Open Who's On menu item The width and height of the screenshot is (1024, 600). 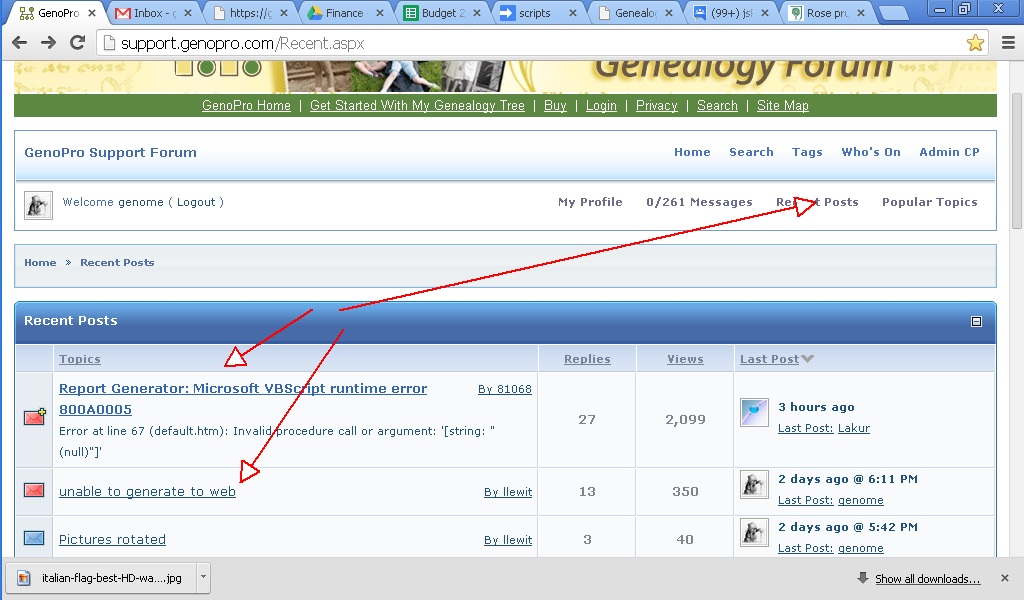pos(871,151)
